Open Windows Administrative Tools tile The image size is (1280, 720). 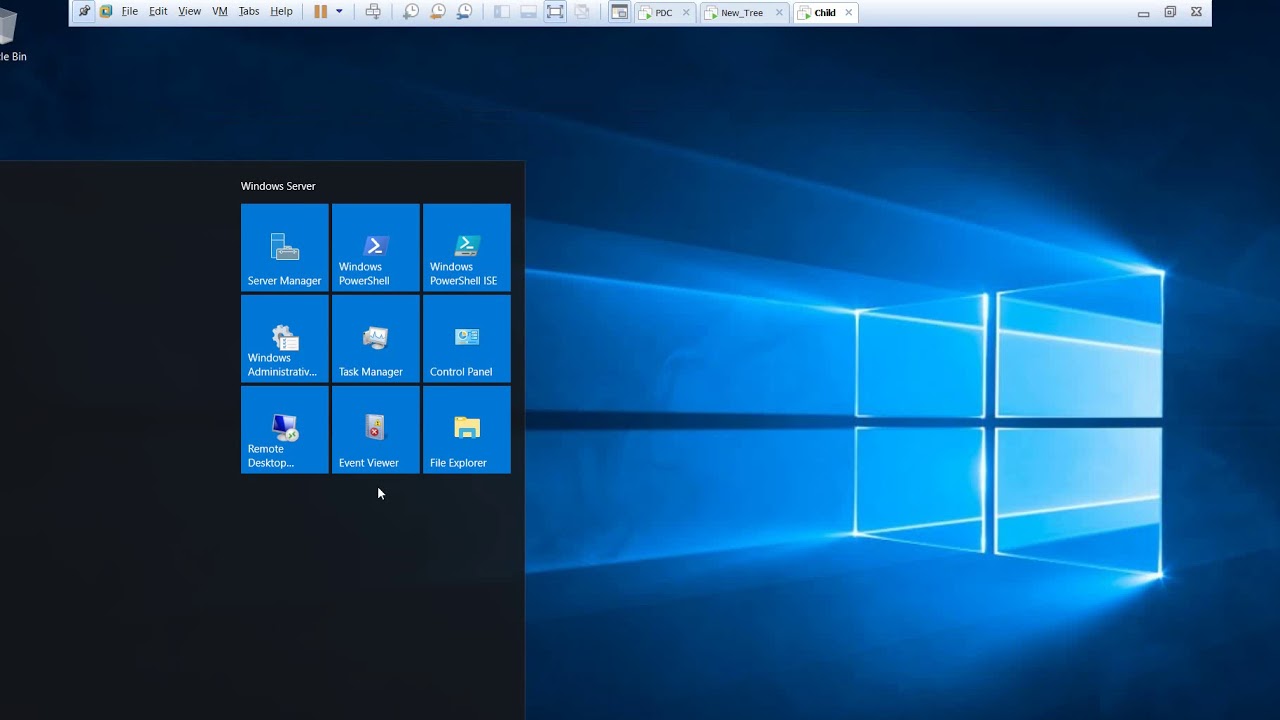click(285, 339)
